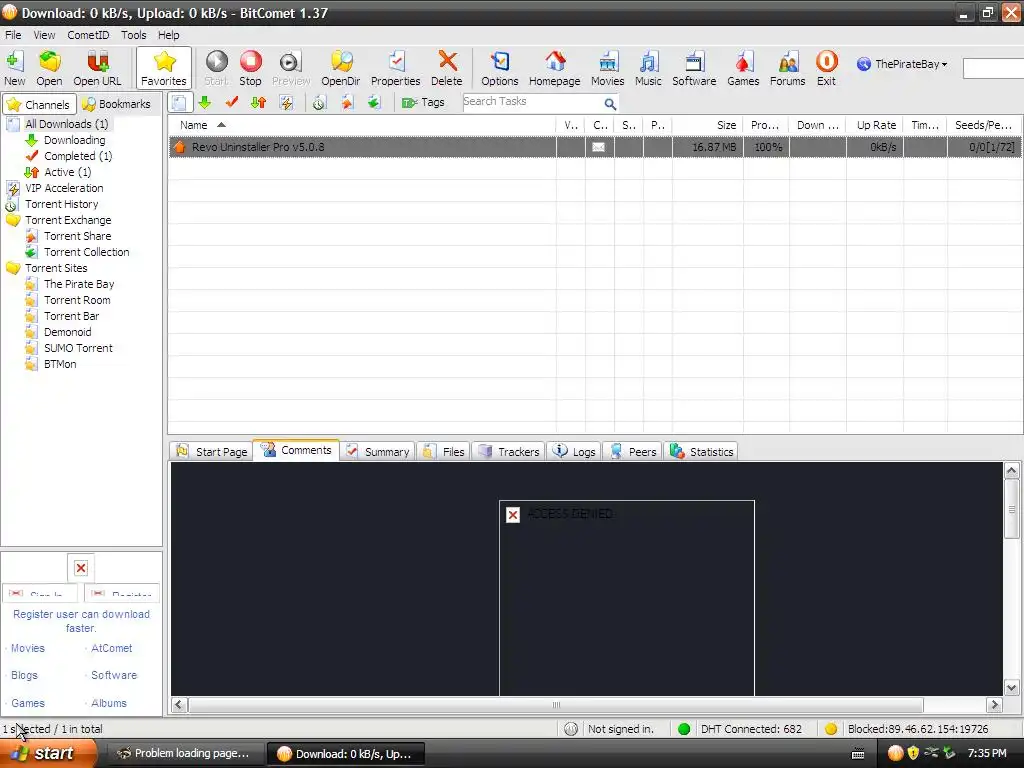Click the torrent collection filter icon
This screenshot has height=768, width=1024.
(374, 103)
